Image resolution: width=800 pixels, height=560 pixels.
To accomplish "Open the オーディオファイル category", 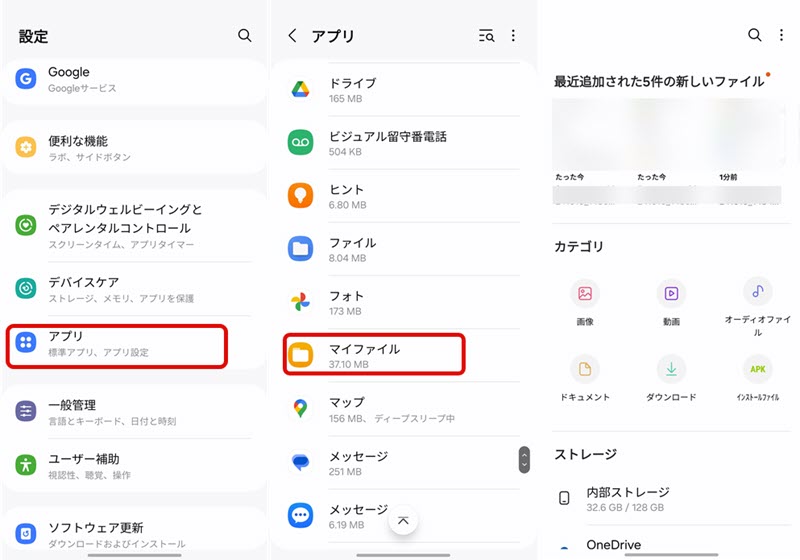I will (758, 307).
